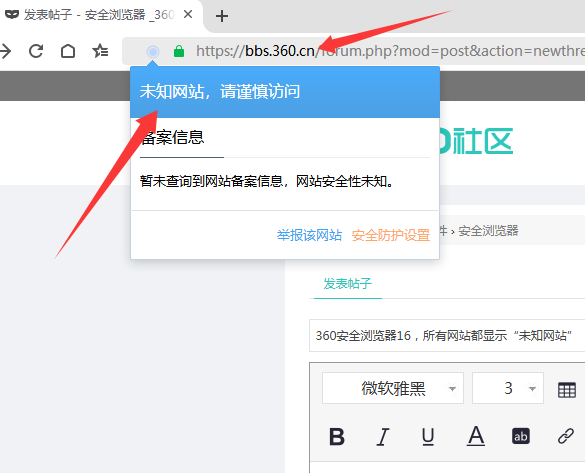Click the 社区 logo

tap(476, 141)
